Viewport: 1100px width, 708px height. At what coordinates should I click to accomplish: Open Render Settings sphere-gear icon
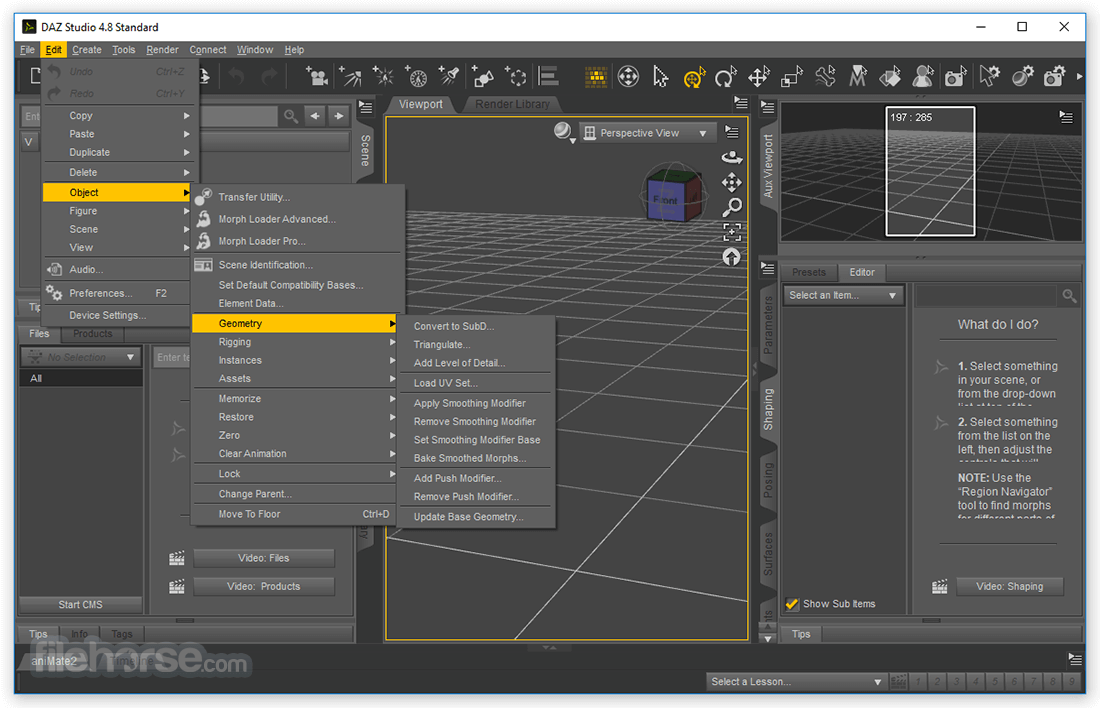pyautogui.click(x=1022, y=76)
